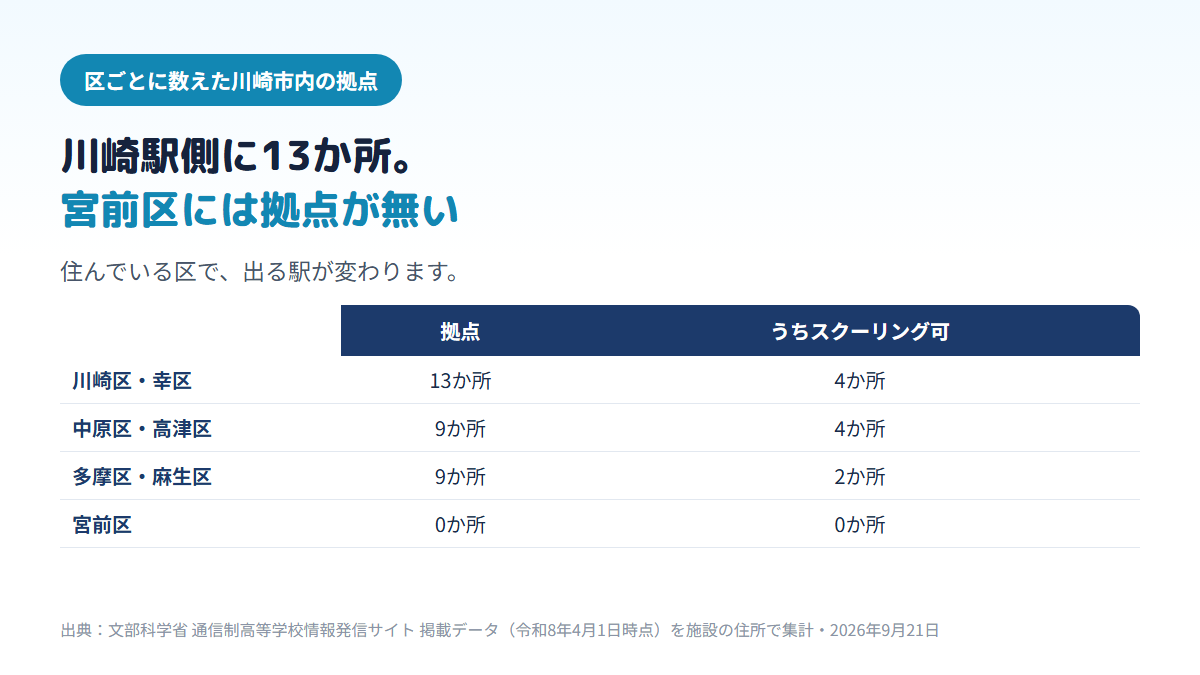Select the headline 川崎駅側に13か所。
The height and width of the screenshot is (675, 1200).
pos(238,157)
